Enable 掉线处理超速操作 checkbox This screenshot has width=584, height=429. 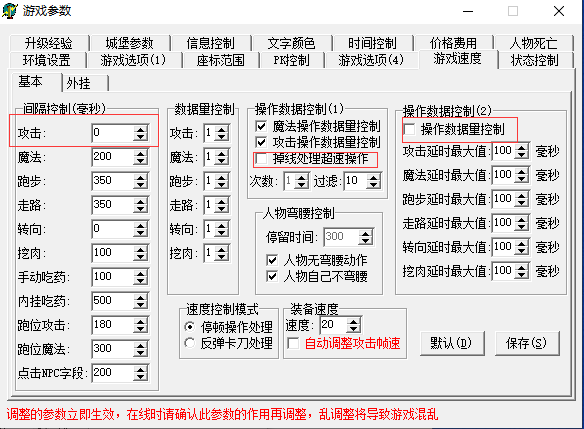coord(261,159)
